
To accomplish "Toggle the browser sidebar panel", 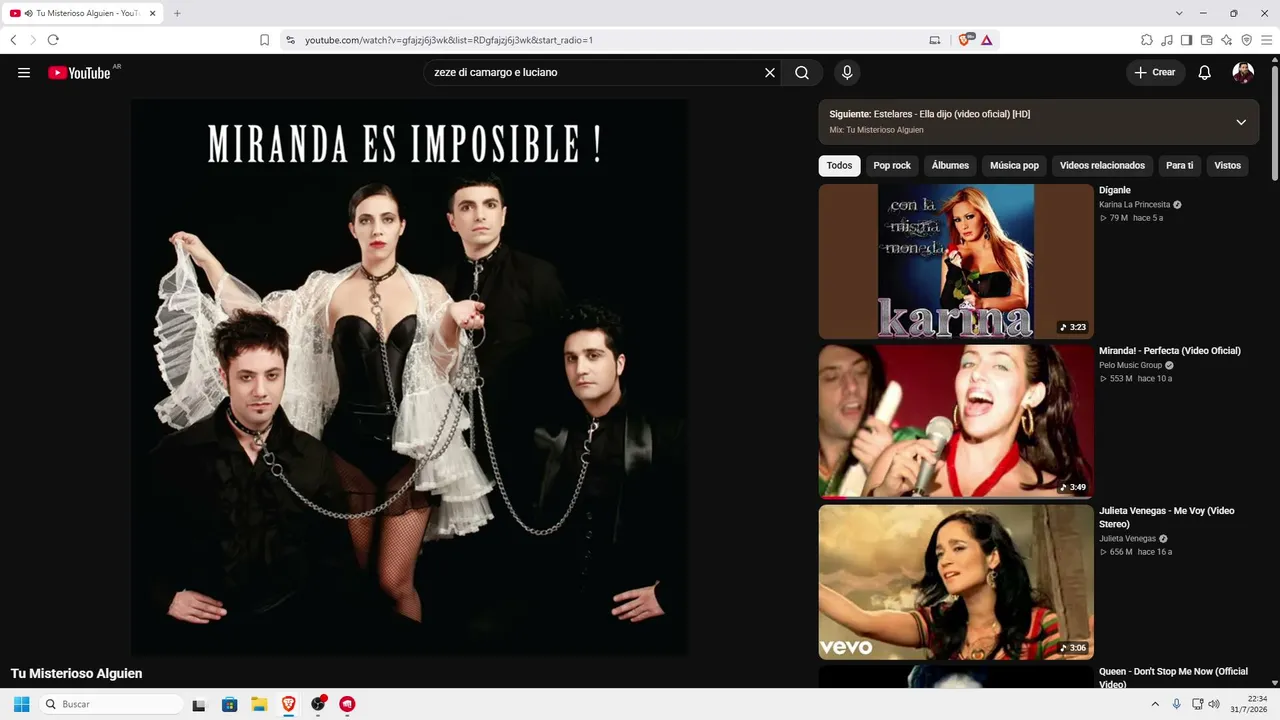I will 1187,40.
